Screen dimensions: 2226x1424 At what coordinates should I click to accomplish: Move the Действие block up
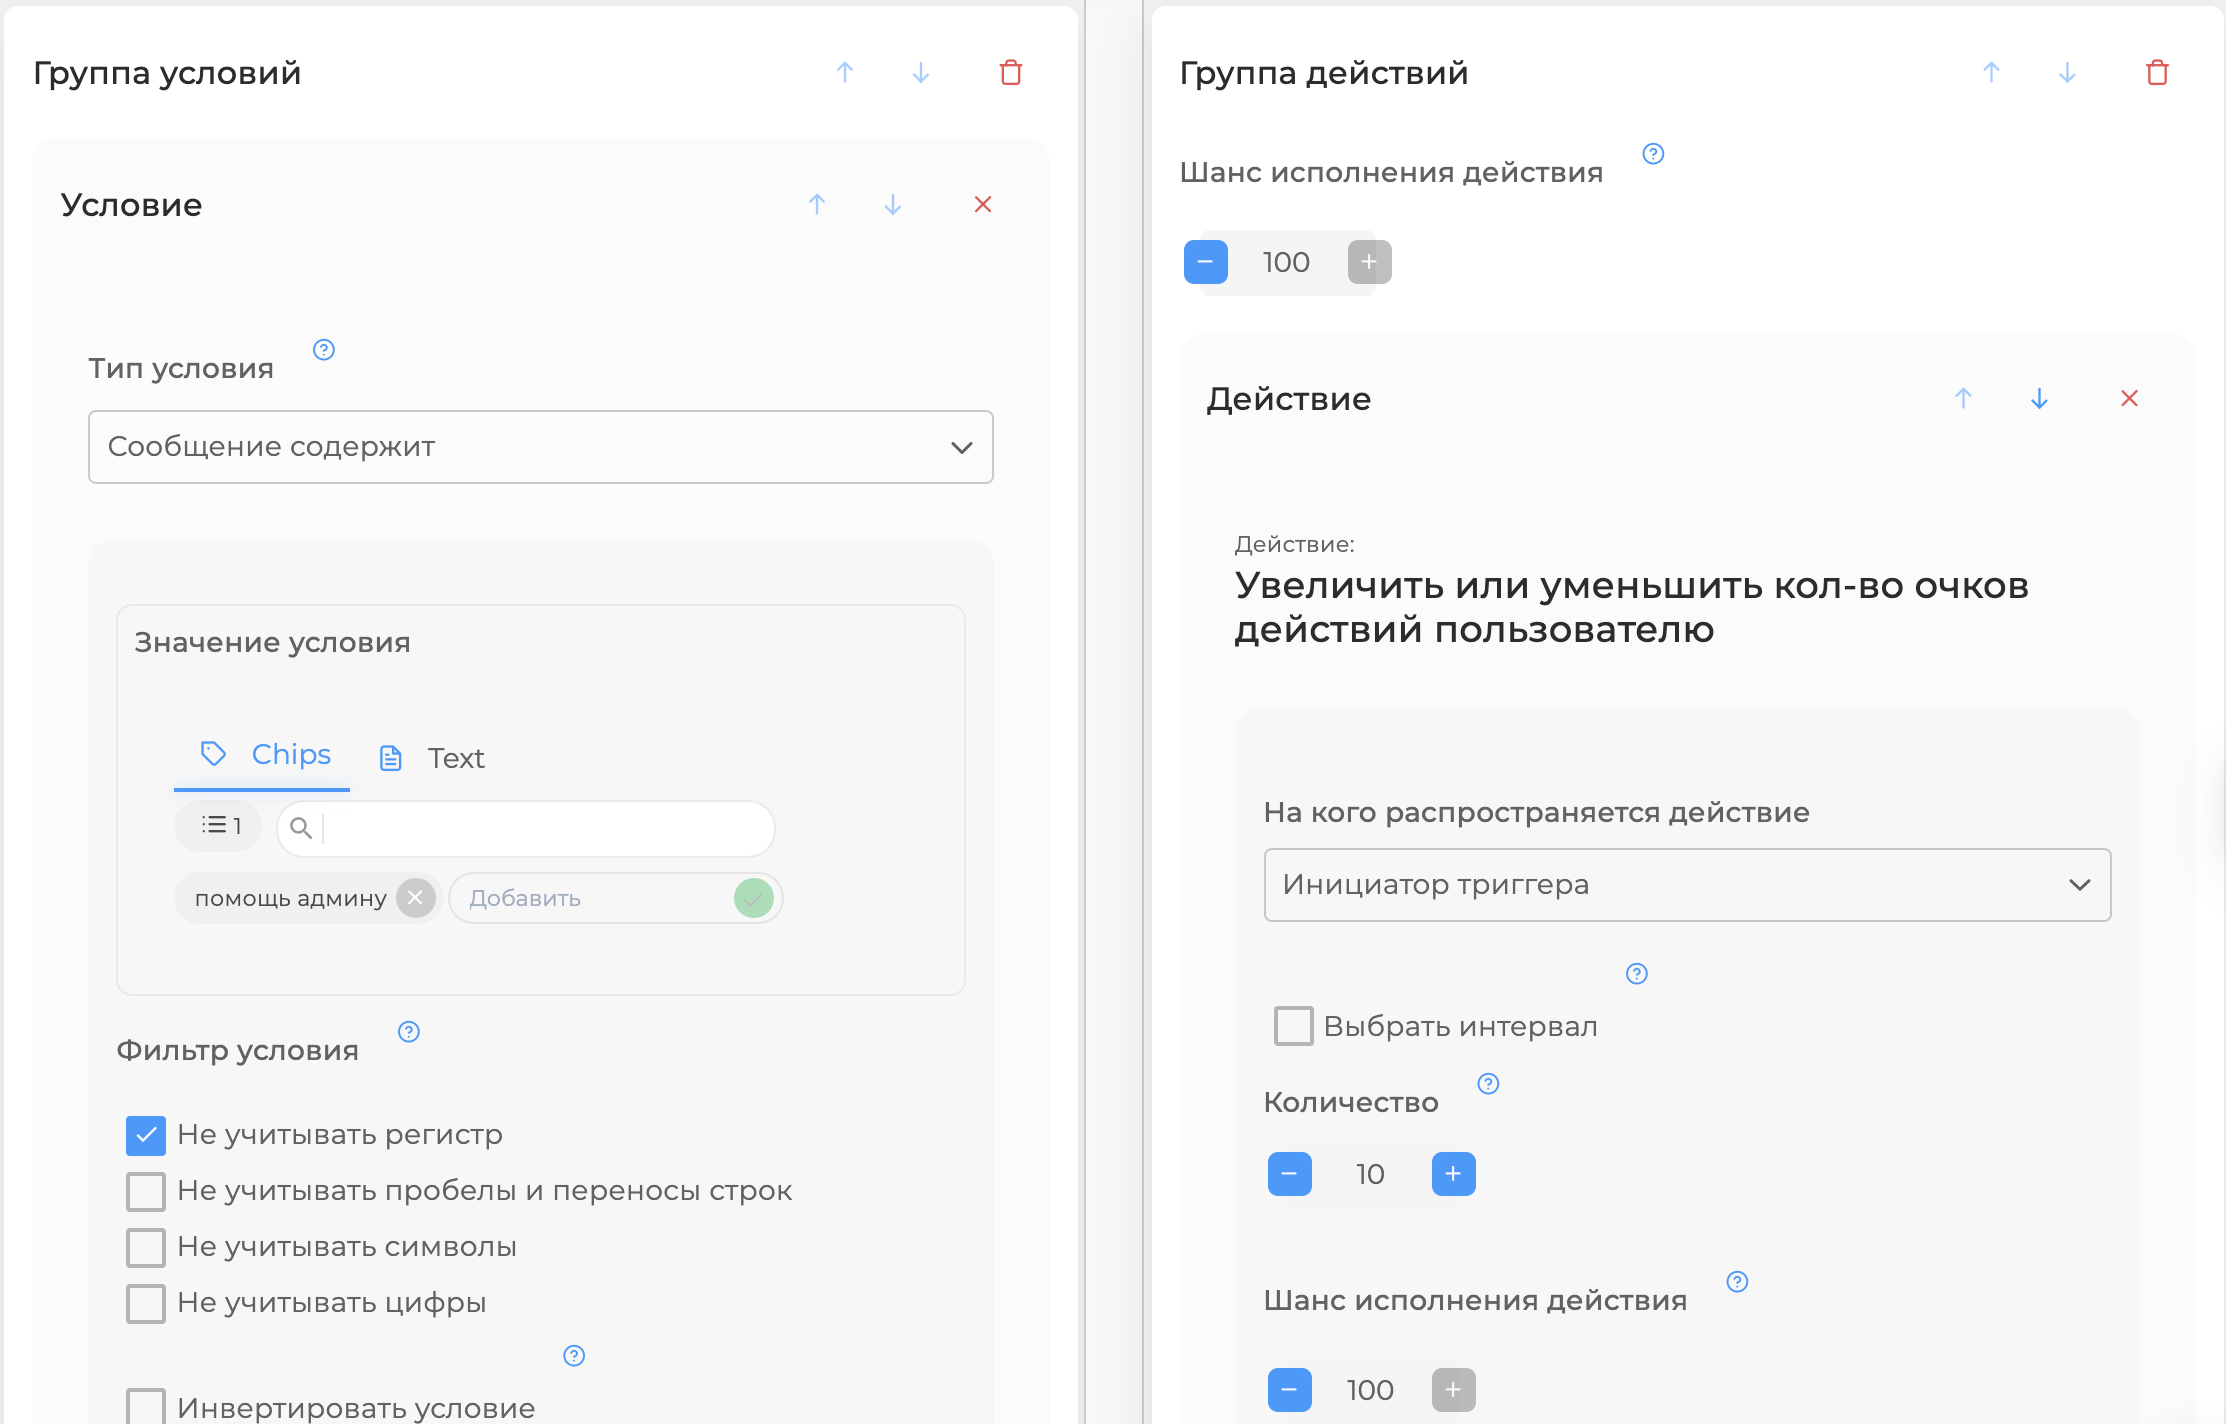coord(1963,398)
